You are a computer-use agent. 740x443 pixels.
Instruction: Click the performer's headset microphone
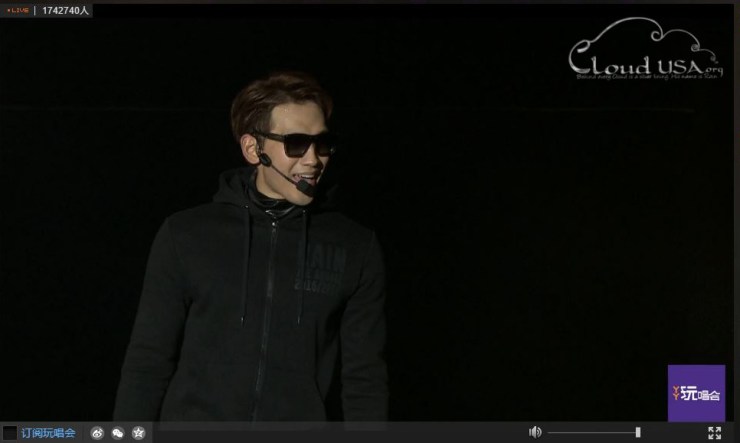(304, 186)
